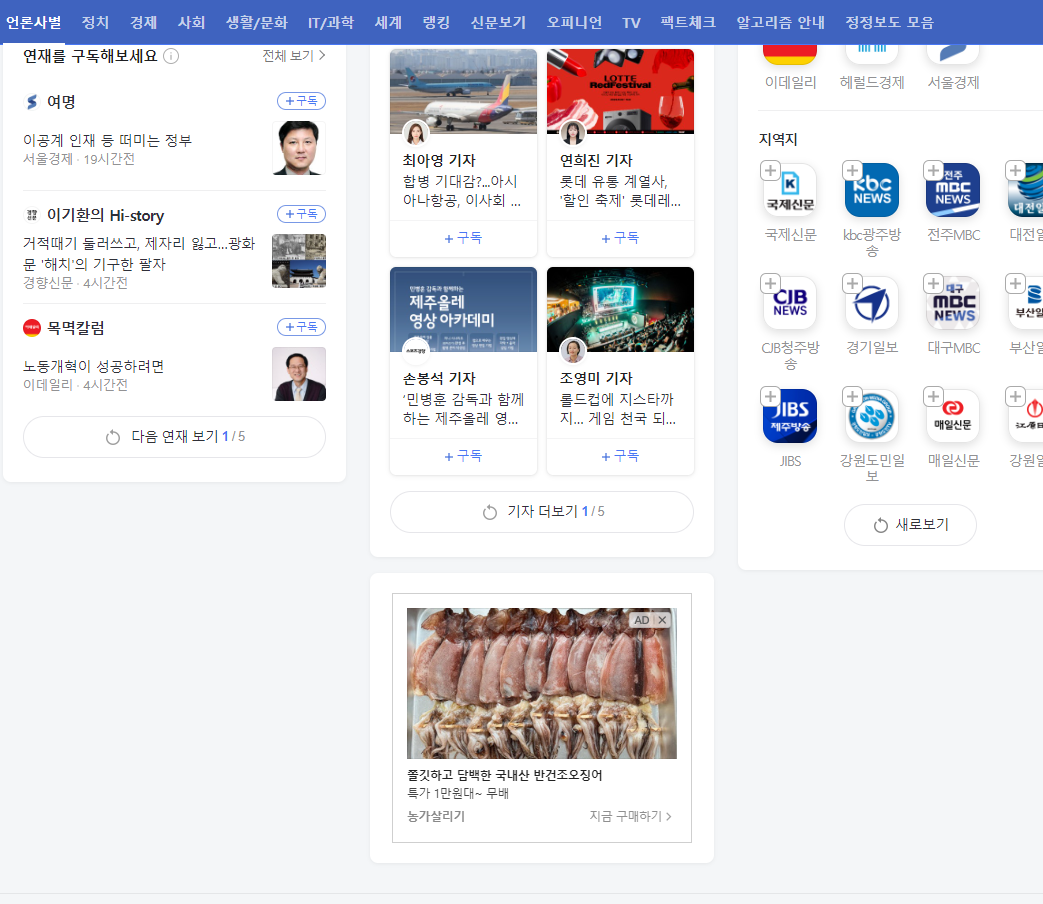This screenshot has width=1043, height=904.
Task: Subscribe to 이기환의 Hi-story series
Action: click(x=301, y=214)
